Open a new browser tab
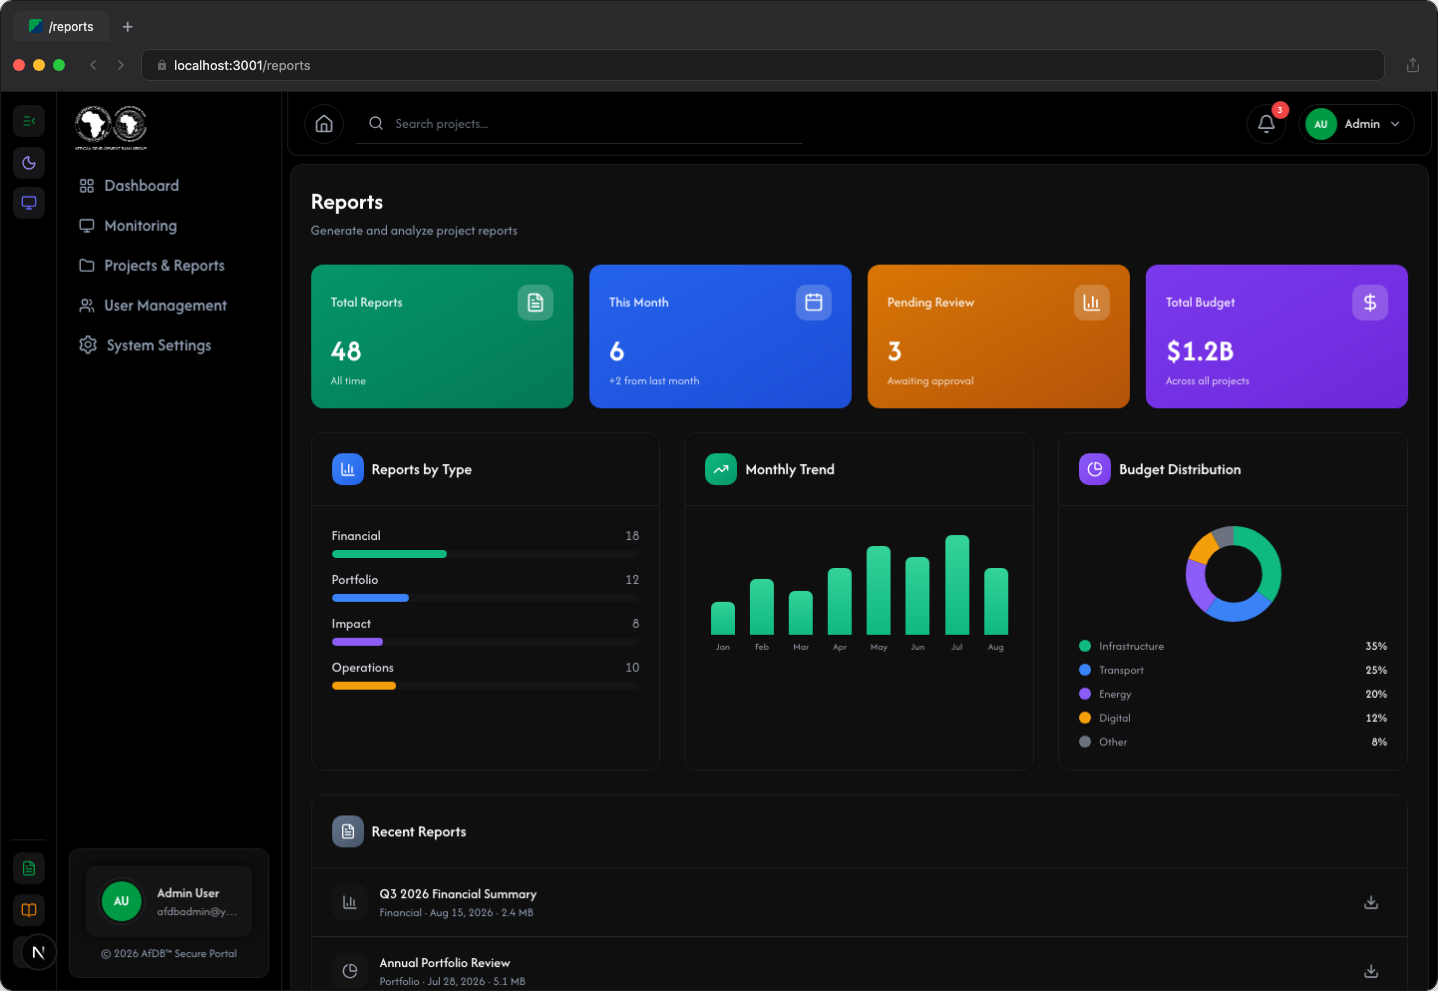1438x991 pixels. (127, 27)
